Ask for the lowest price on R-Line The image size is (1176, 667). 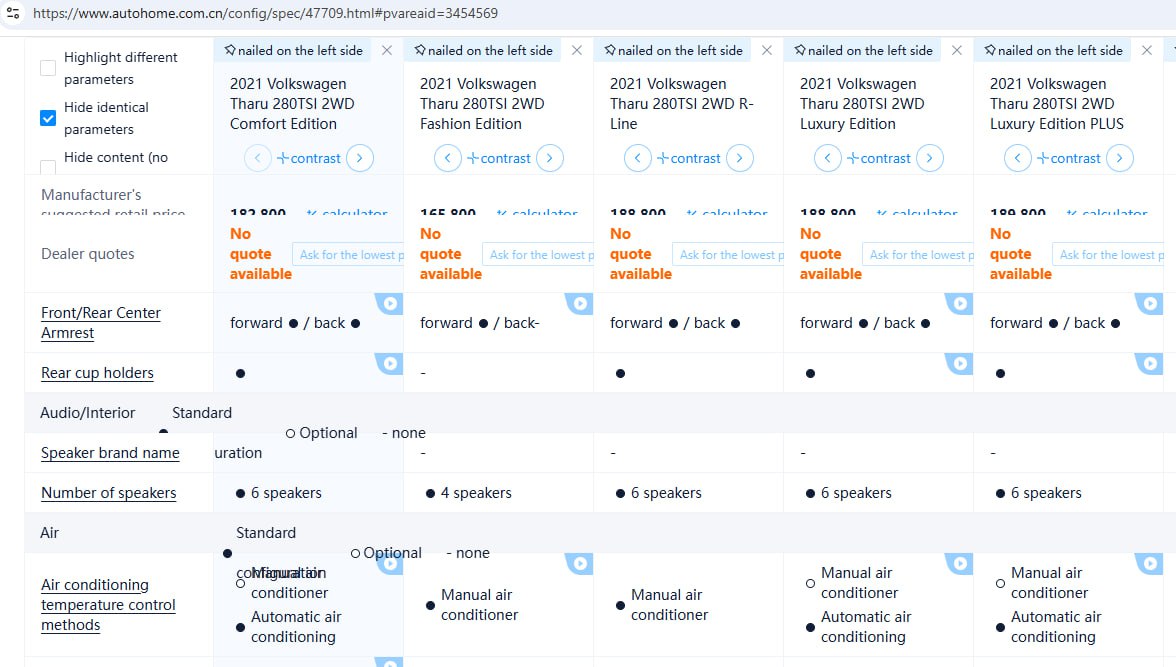[728, 255]
